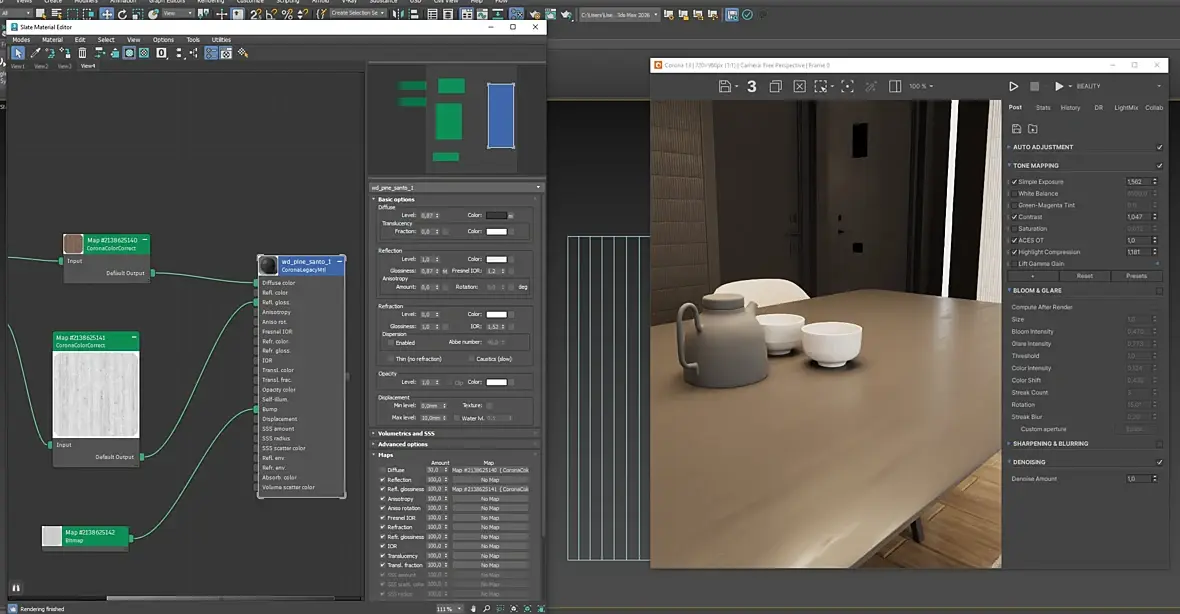Image resolution: width=1180 pixels, height=614 pixels.
Task: Start the render with the play outline icon
Action: coord(1013,87)
